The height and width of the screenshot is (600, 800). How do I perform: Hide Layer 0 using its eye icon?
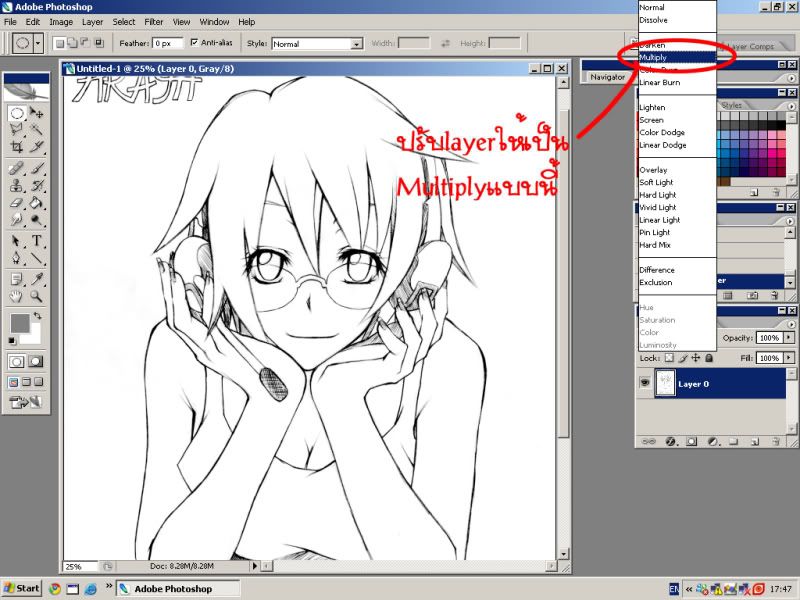[645, 382]
